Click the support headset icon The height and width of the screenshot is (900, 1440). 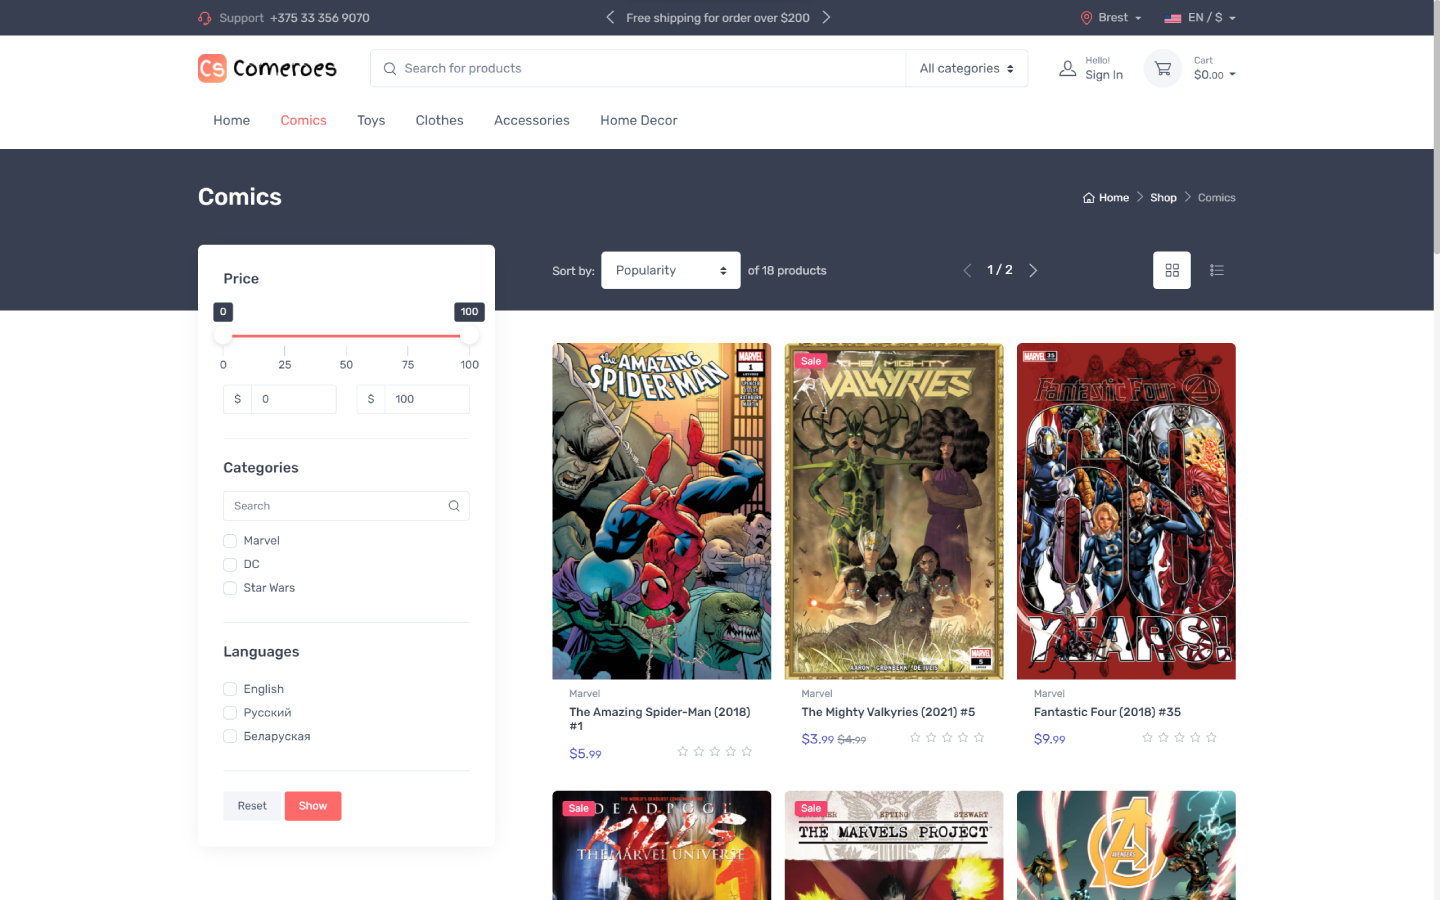(x=205, y=18)
